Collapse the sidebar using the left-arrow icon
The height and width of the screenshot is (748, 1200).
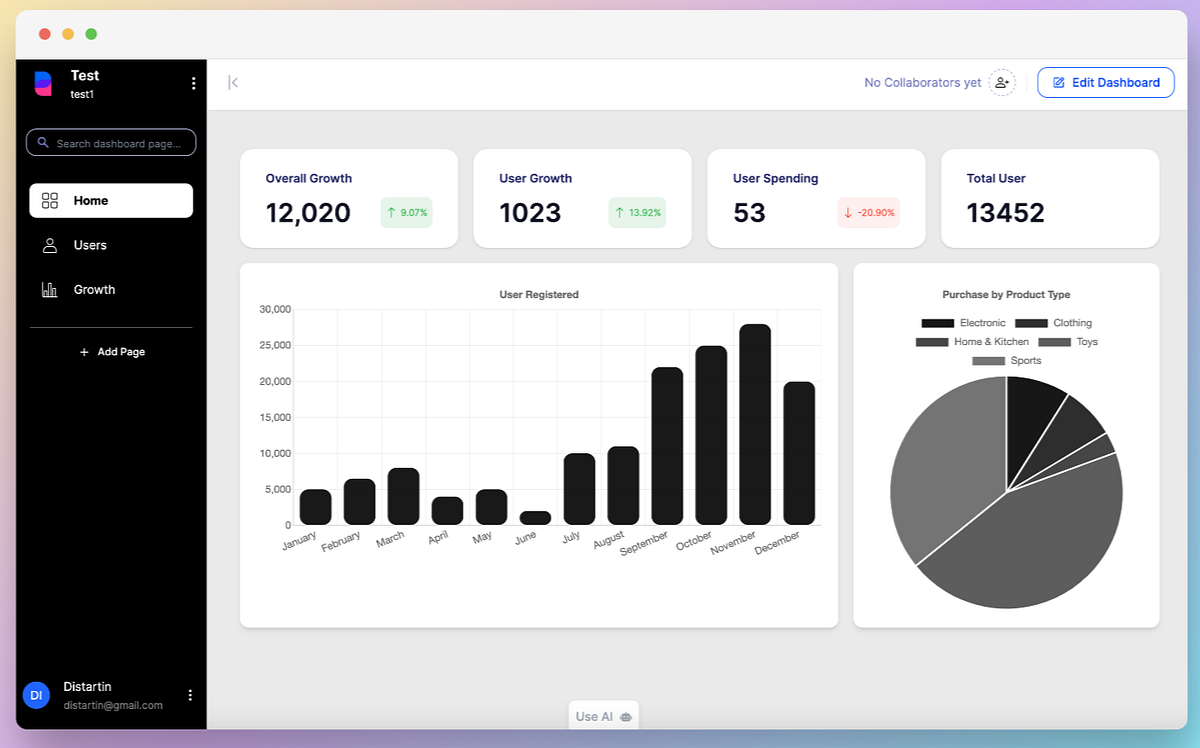click(232, 82)
